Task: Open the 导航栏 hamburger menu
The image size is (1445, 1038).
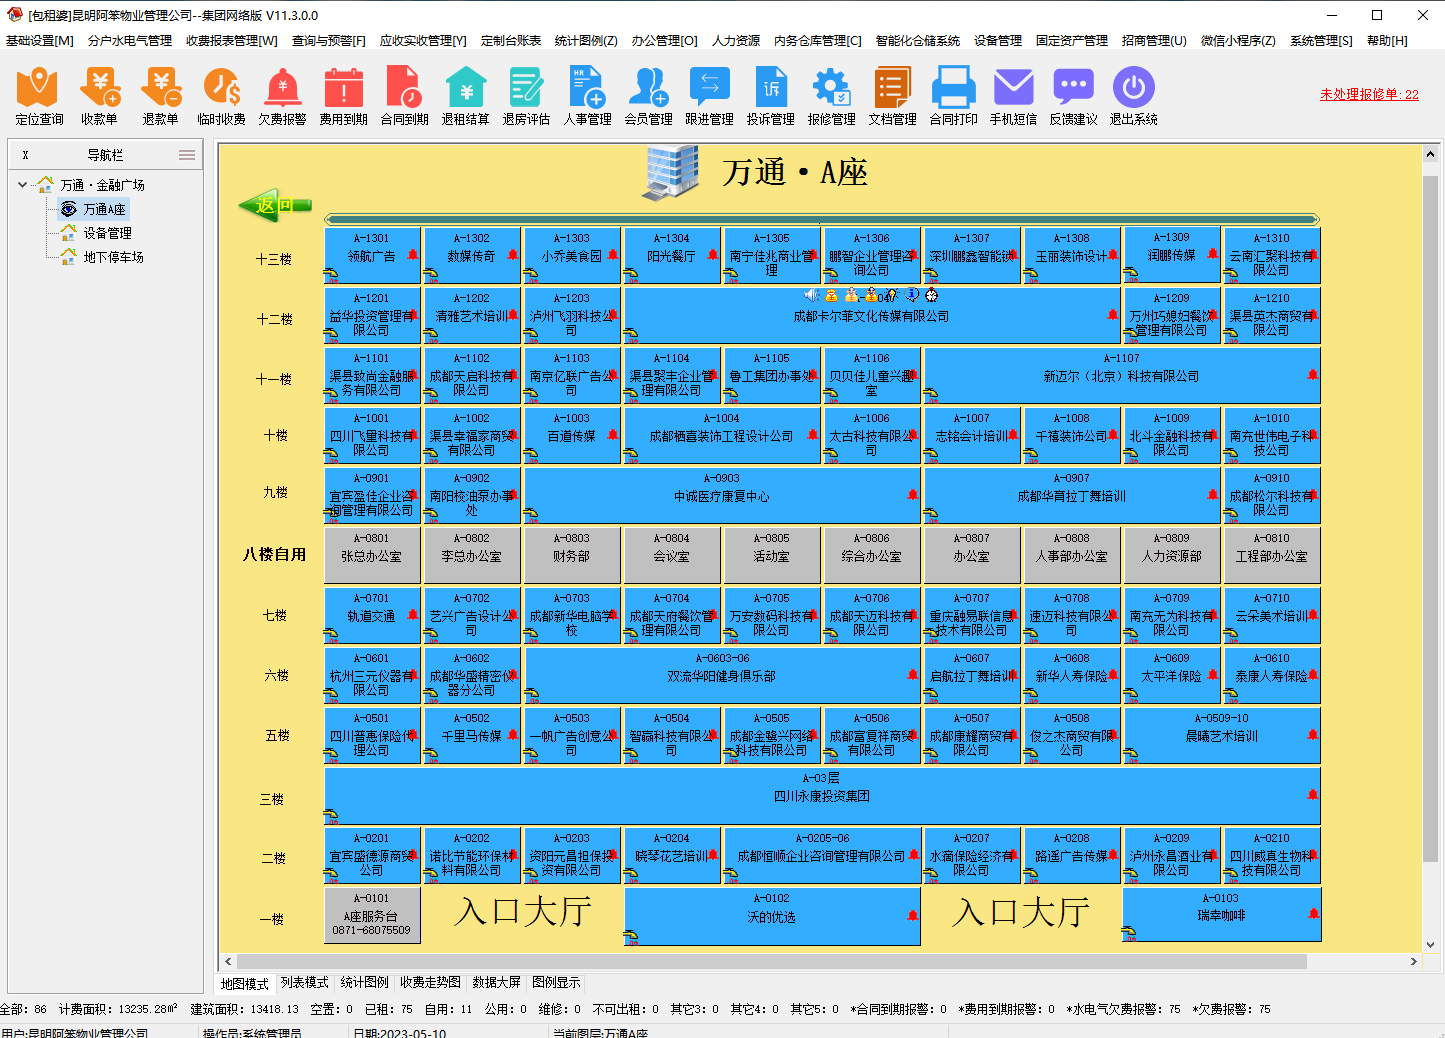Action: 186,154
